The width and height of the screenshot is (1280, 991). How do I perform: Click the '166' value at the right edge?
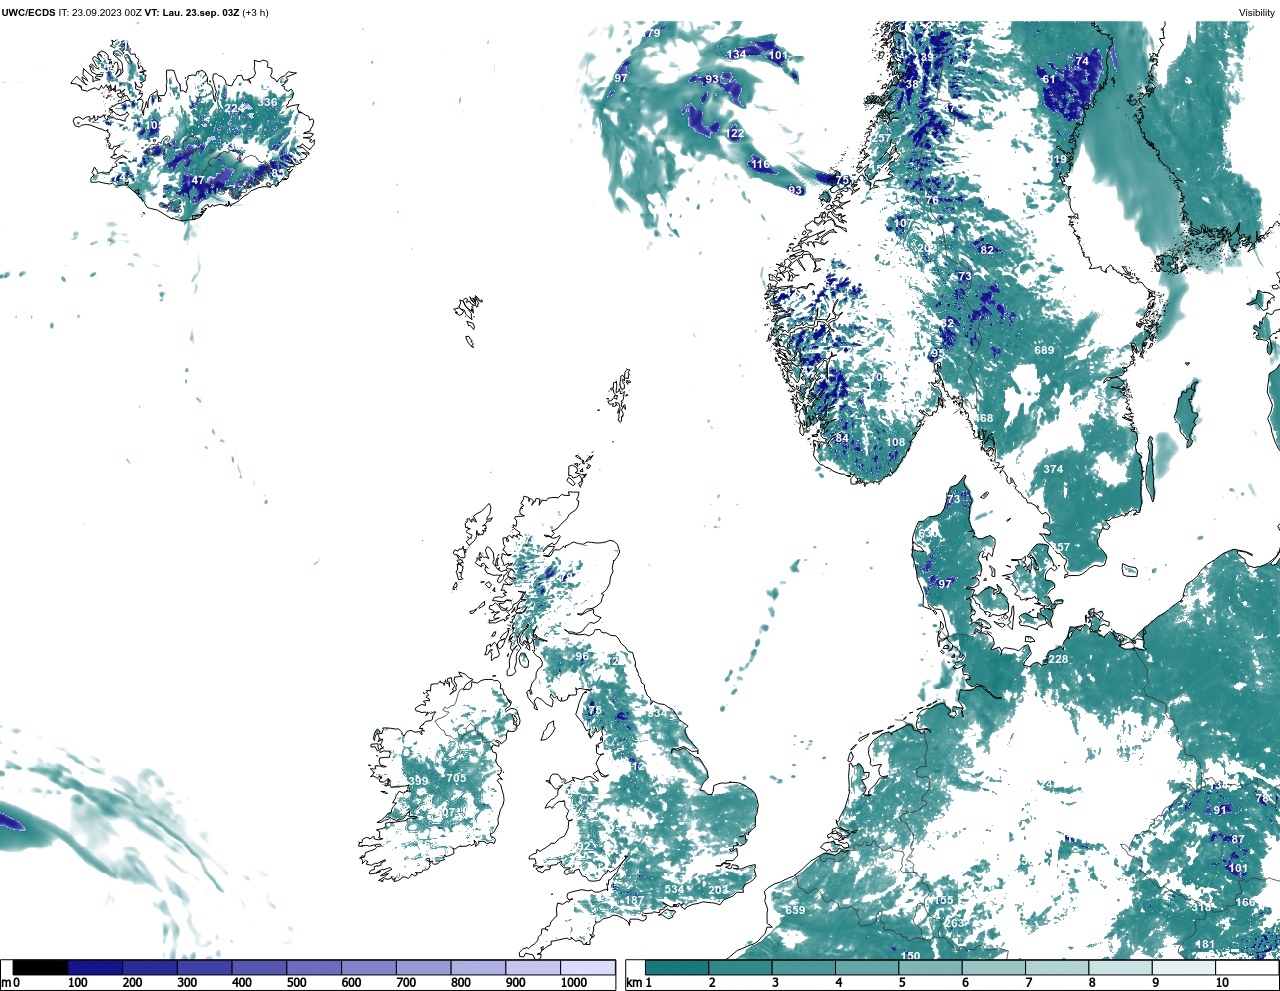click(1245, 903)
